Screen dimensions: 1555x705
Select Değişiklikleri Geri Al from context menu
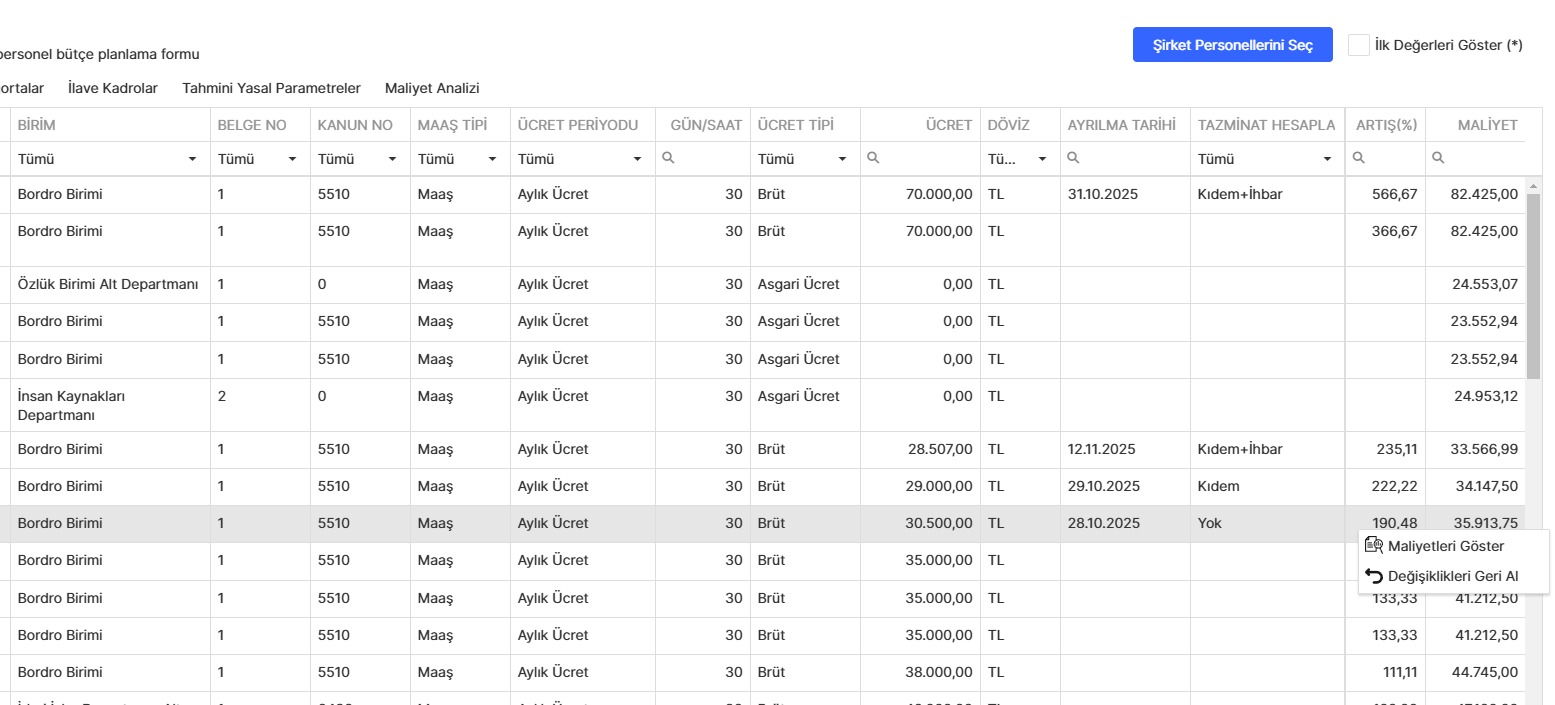[1452, 576]
